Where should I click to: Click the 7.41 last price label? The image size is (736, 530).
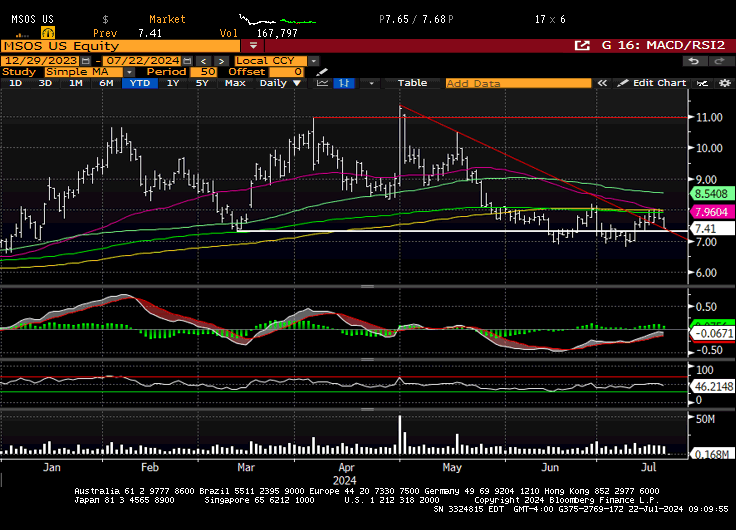tap(712, 229)
